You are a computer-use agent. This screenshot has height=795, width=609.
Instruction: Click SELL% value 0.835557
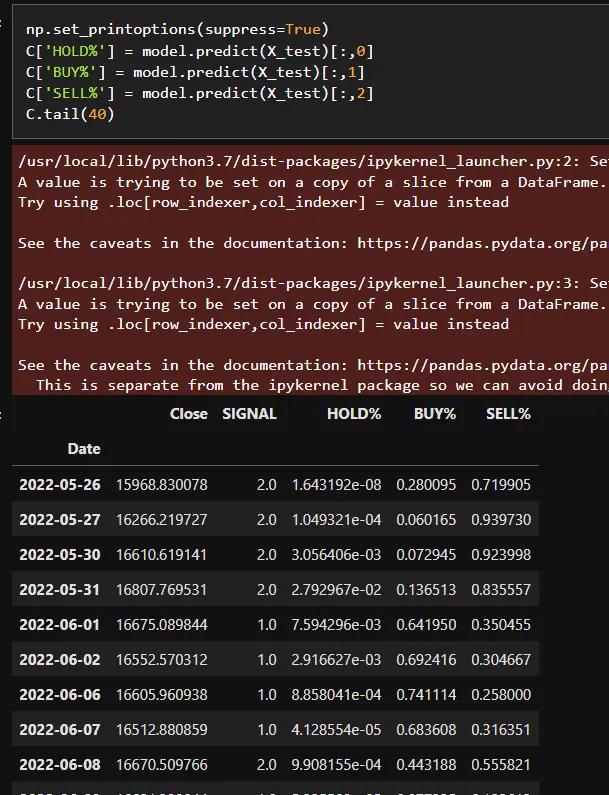click(x=501, y=590)
